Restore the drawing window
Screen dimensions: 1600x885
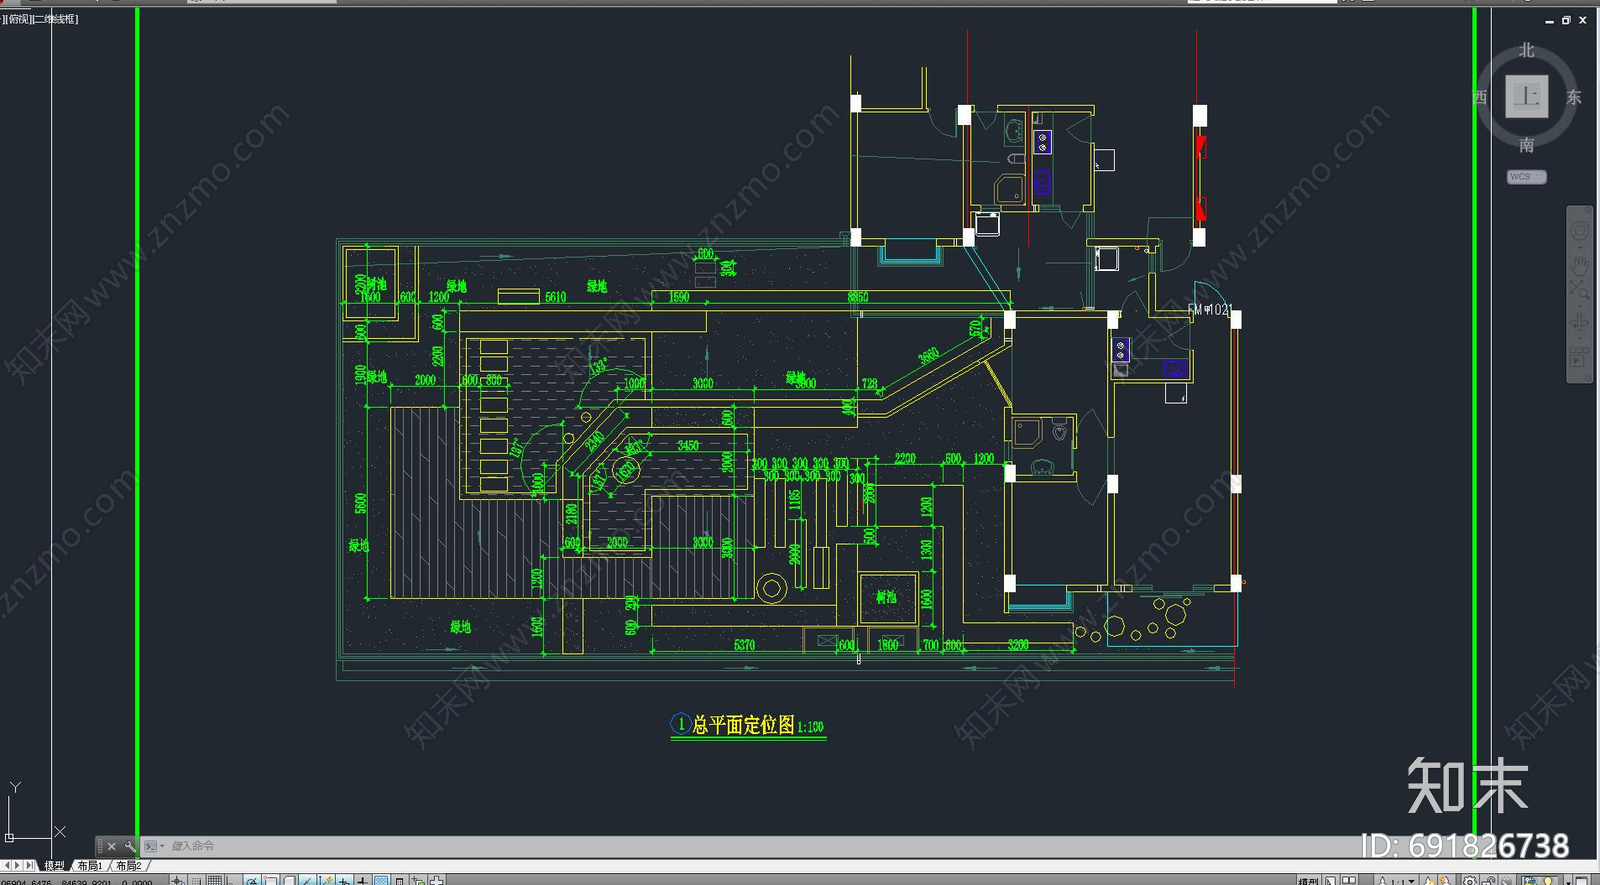click(x=1566, y=20)
